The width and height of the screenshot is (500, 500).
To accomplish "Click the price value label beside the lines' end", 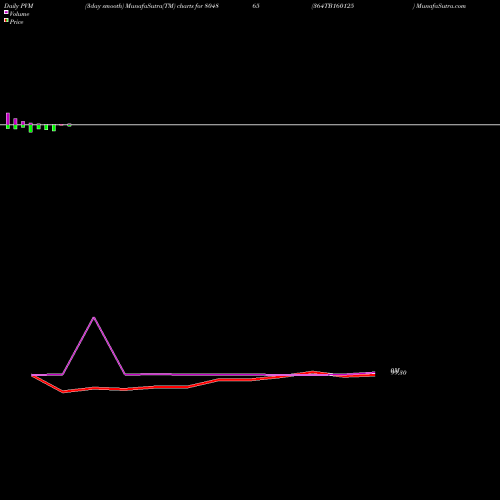I will click(x=398, y=372).
